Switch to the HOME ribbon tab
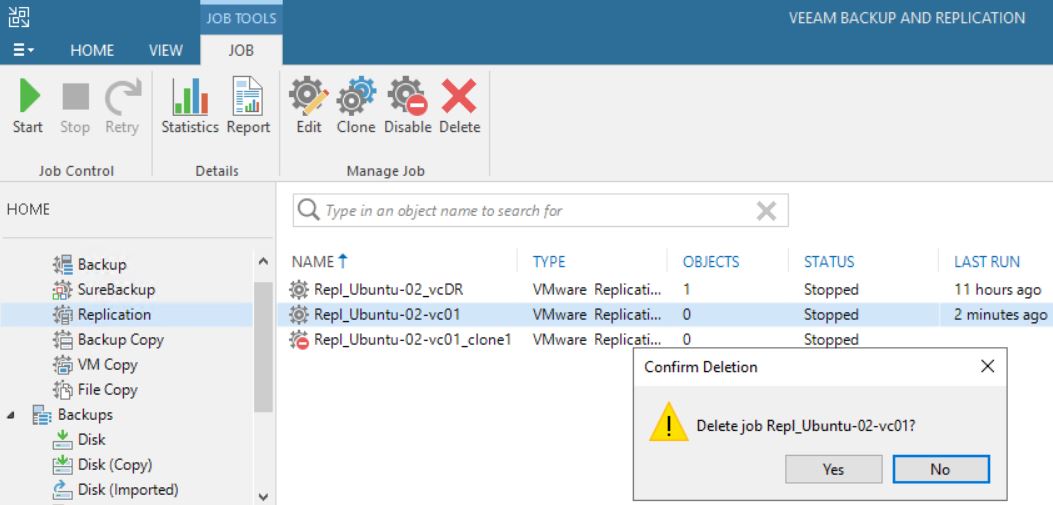1053x505 pixels. click(x=92, y=50)
